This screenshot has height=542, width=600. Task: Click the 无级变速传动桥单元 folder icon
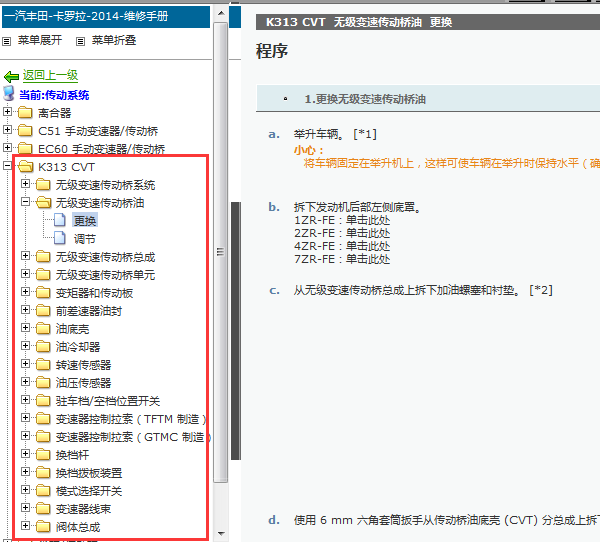pos(43,274)
